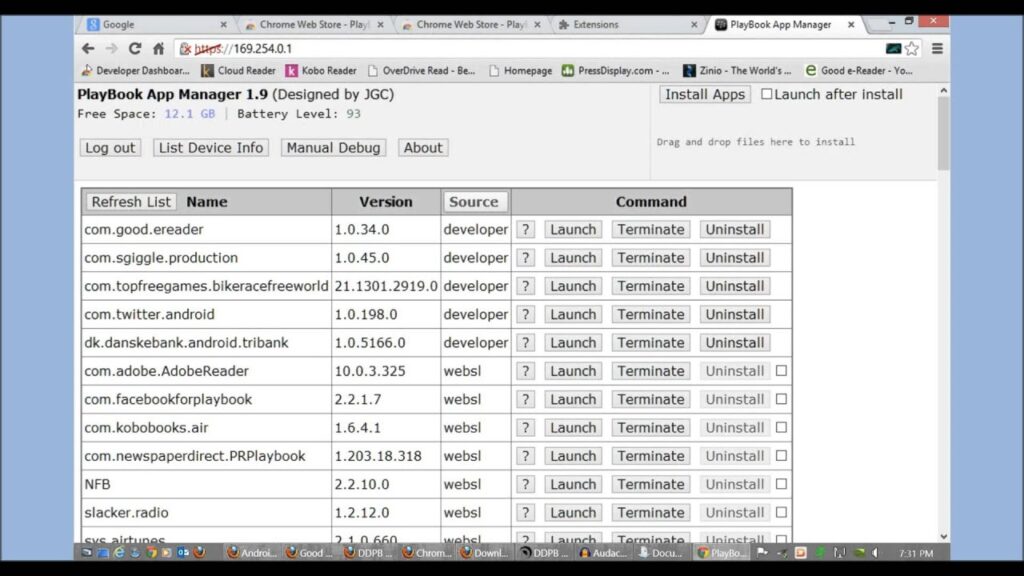The width and height of the screenshot is (1024, 576).
Task: Open Developer Dashboard bookmark
Action: click(135, 71)
